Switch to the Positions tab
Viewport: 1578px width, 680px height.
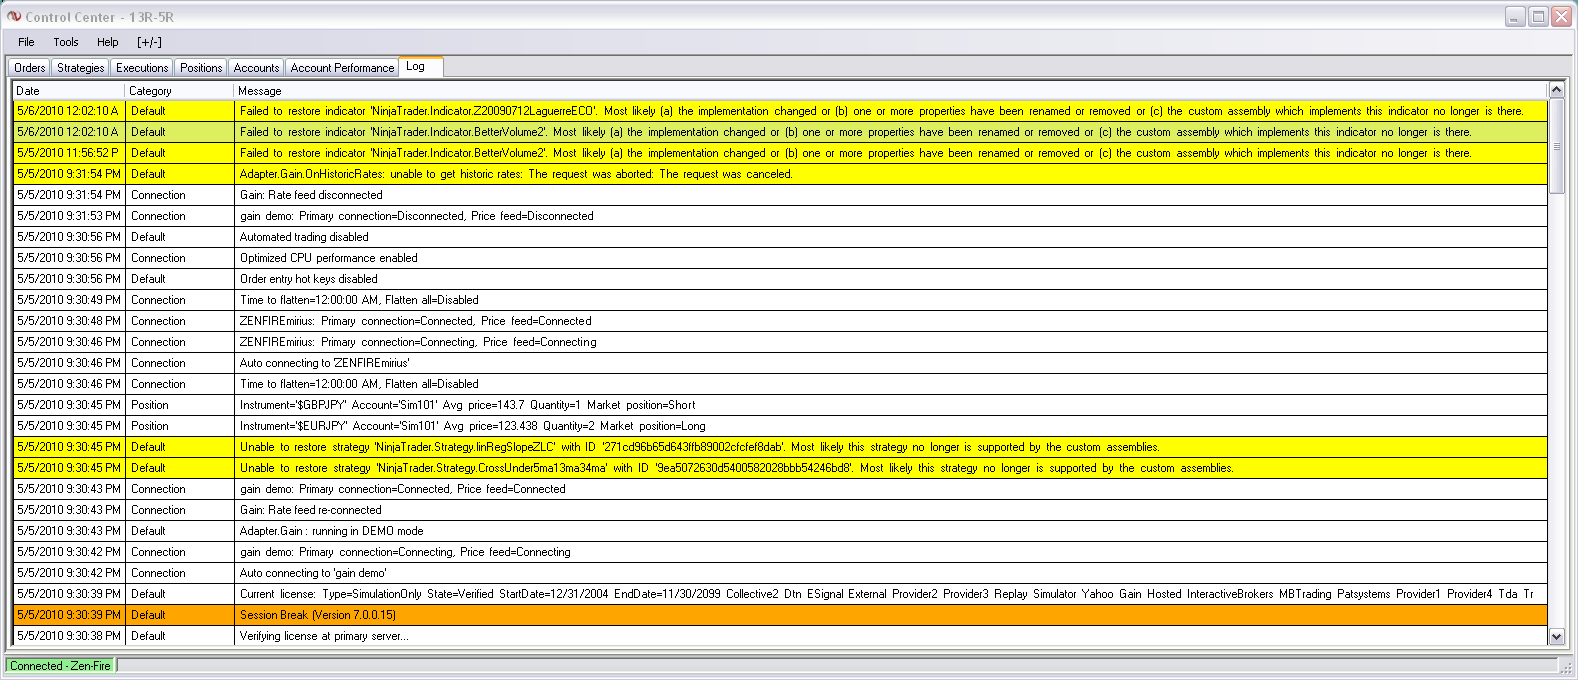click(201, 68)
